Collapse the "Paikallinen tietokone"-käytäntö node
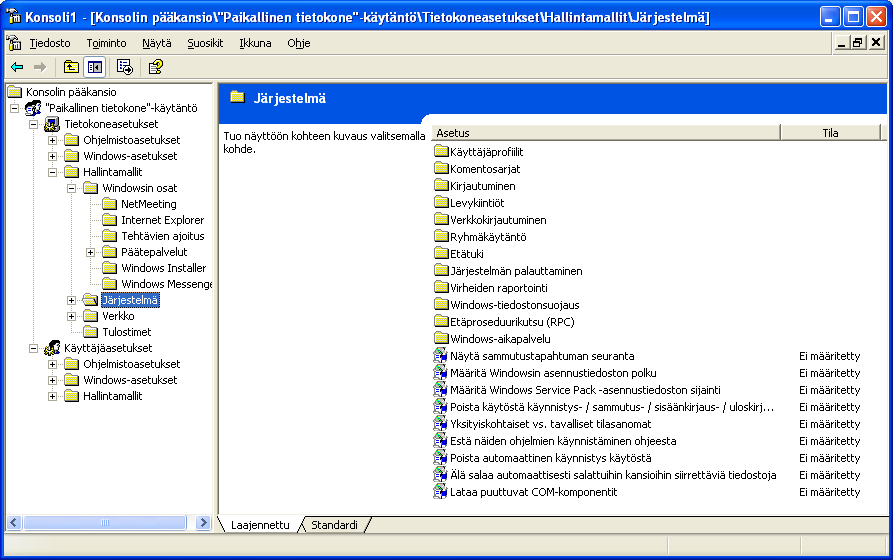This screenshot has height=560, width=893. [15, 108]
